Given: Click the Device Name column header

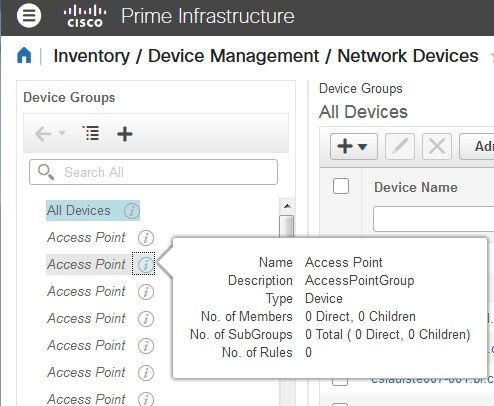Looking at the screenshot, I should click(x=416, y=187).
